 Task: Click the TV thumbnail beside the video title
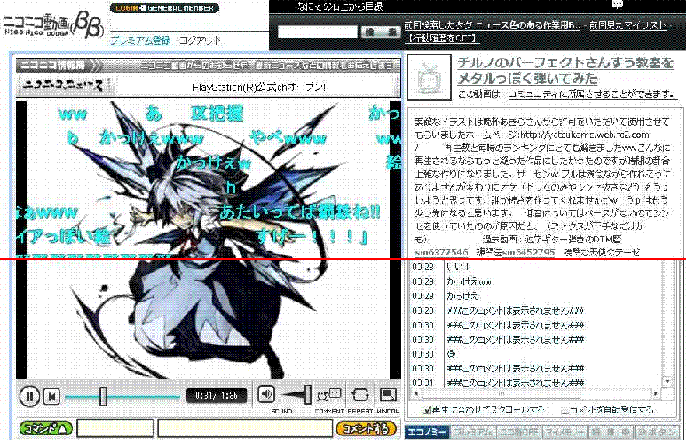tap(429, 77)
